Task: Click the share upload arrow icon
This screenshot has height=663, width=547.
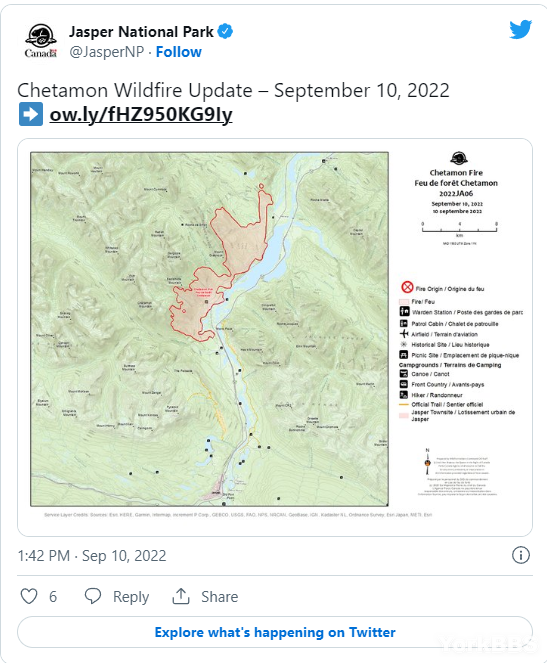Action: pos(181,596)
